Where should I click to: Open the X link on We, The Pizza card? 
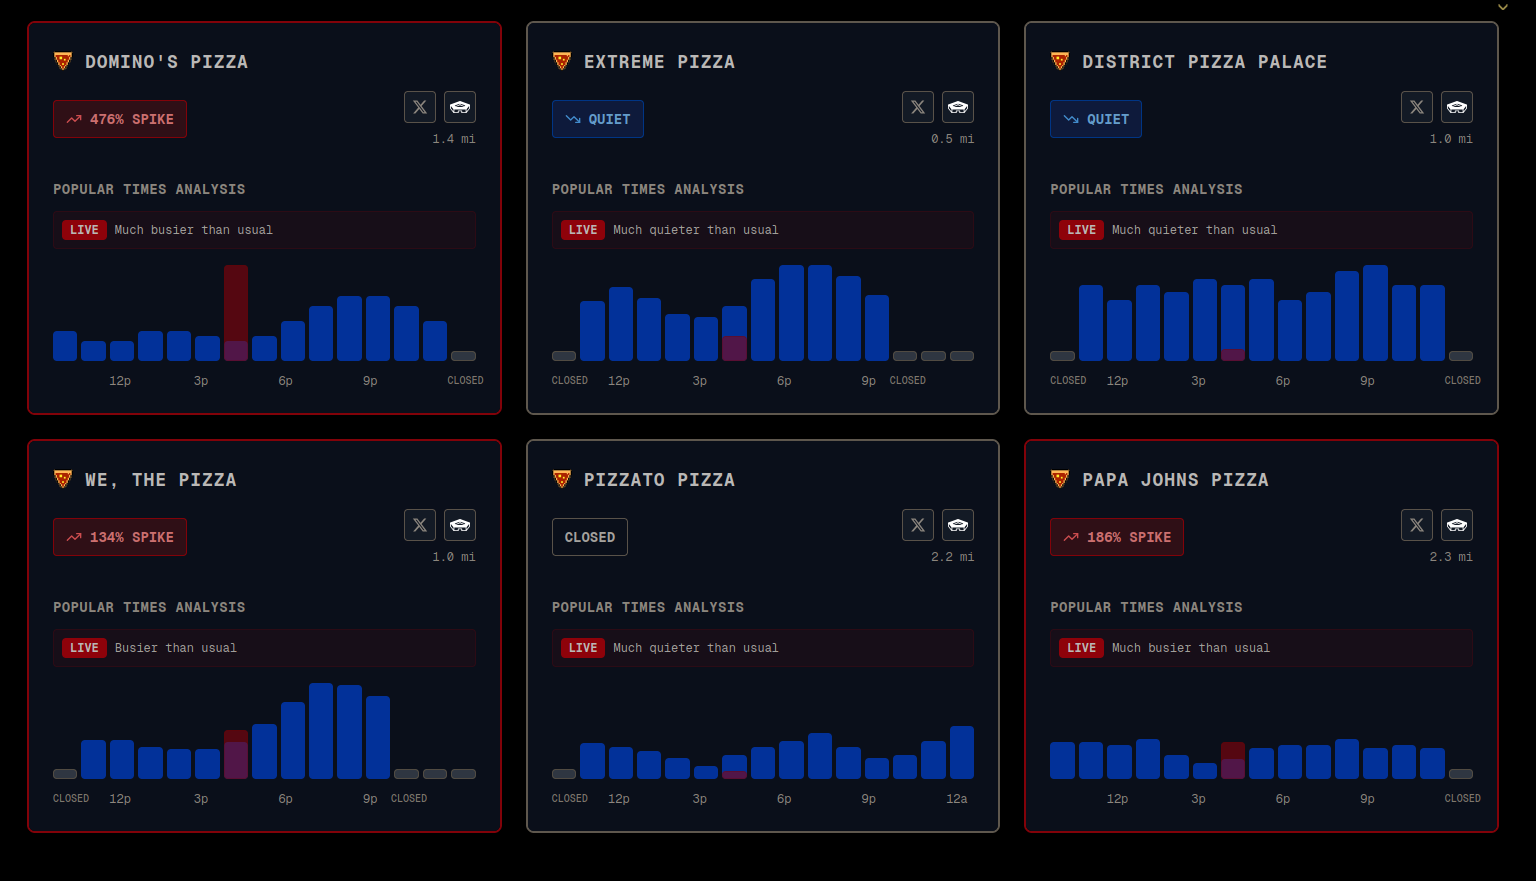point(420,525)
